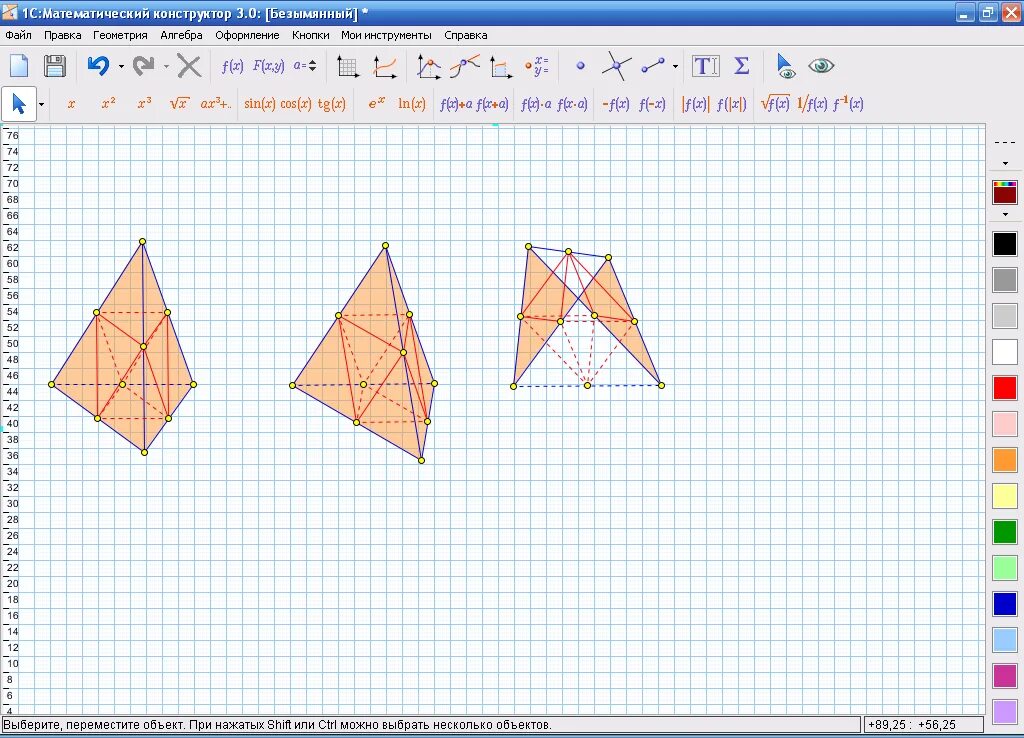The image size is (1024, 738).
Task: Apply the inverse function f⁻¹(x)
Action: (x=848, y=103)
